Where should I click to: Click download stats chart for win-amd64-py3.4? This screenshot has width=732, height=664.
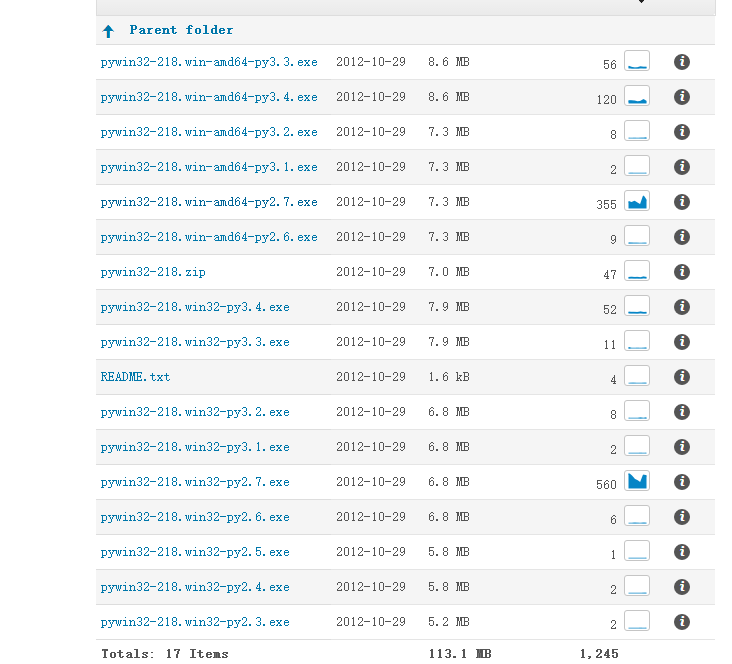[x=637, y=96]
